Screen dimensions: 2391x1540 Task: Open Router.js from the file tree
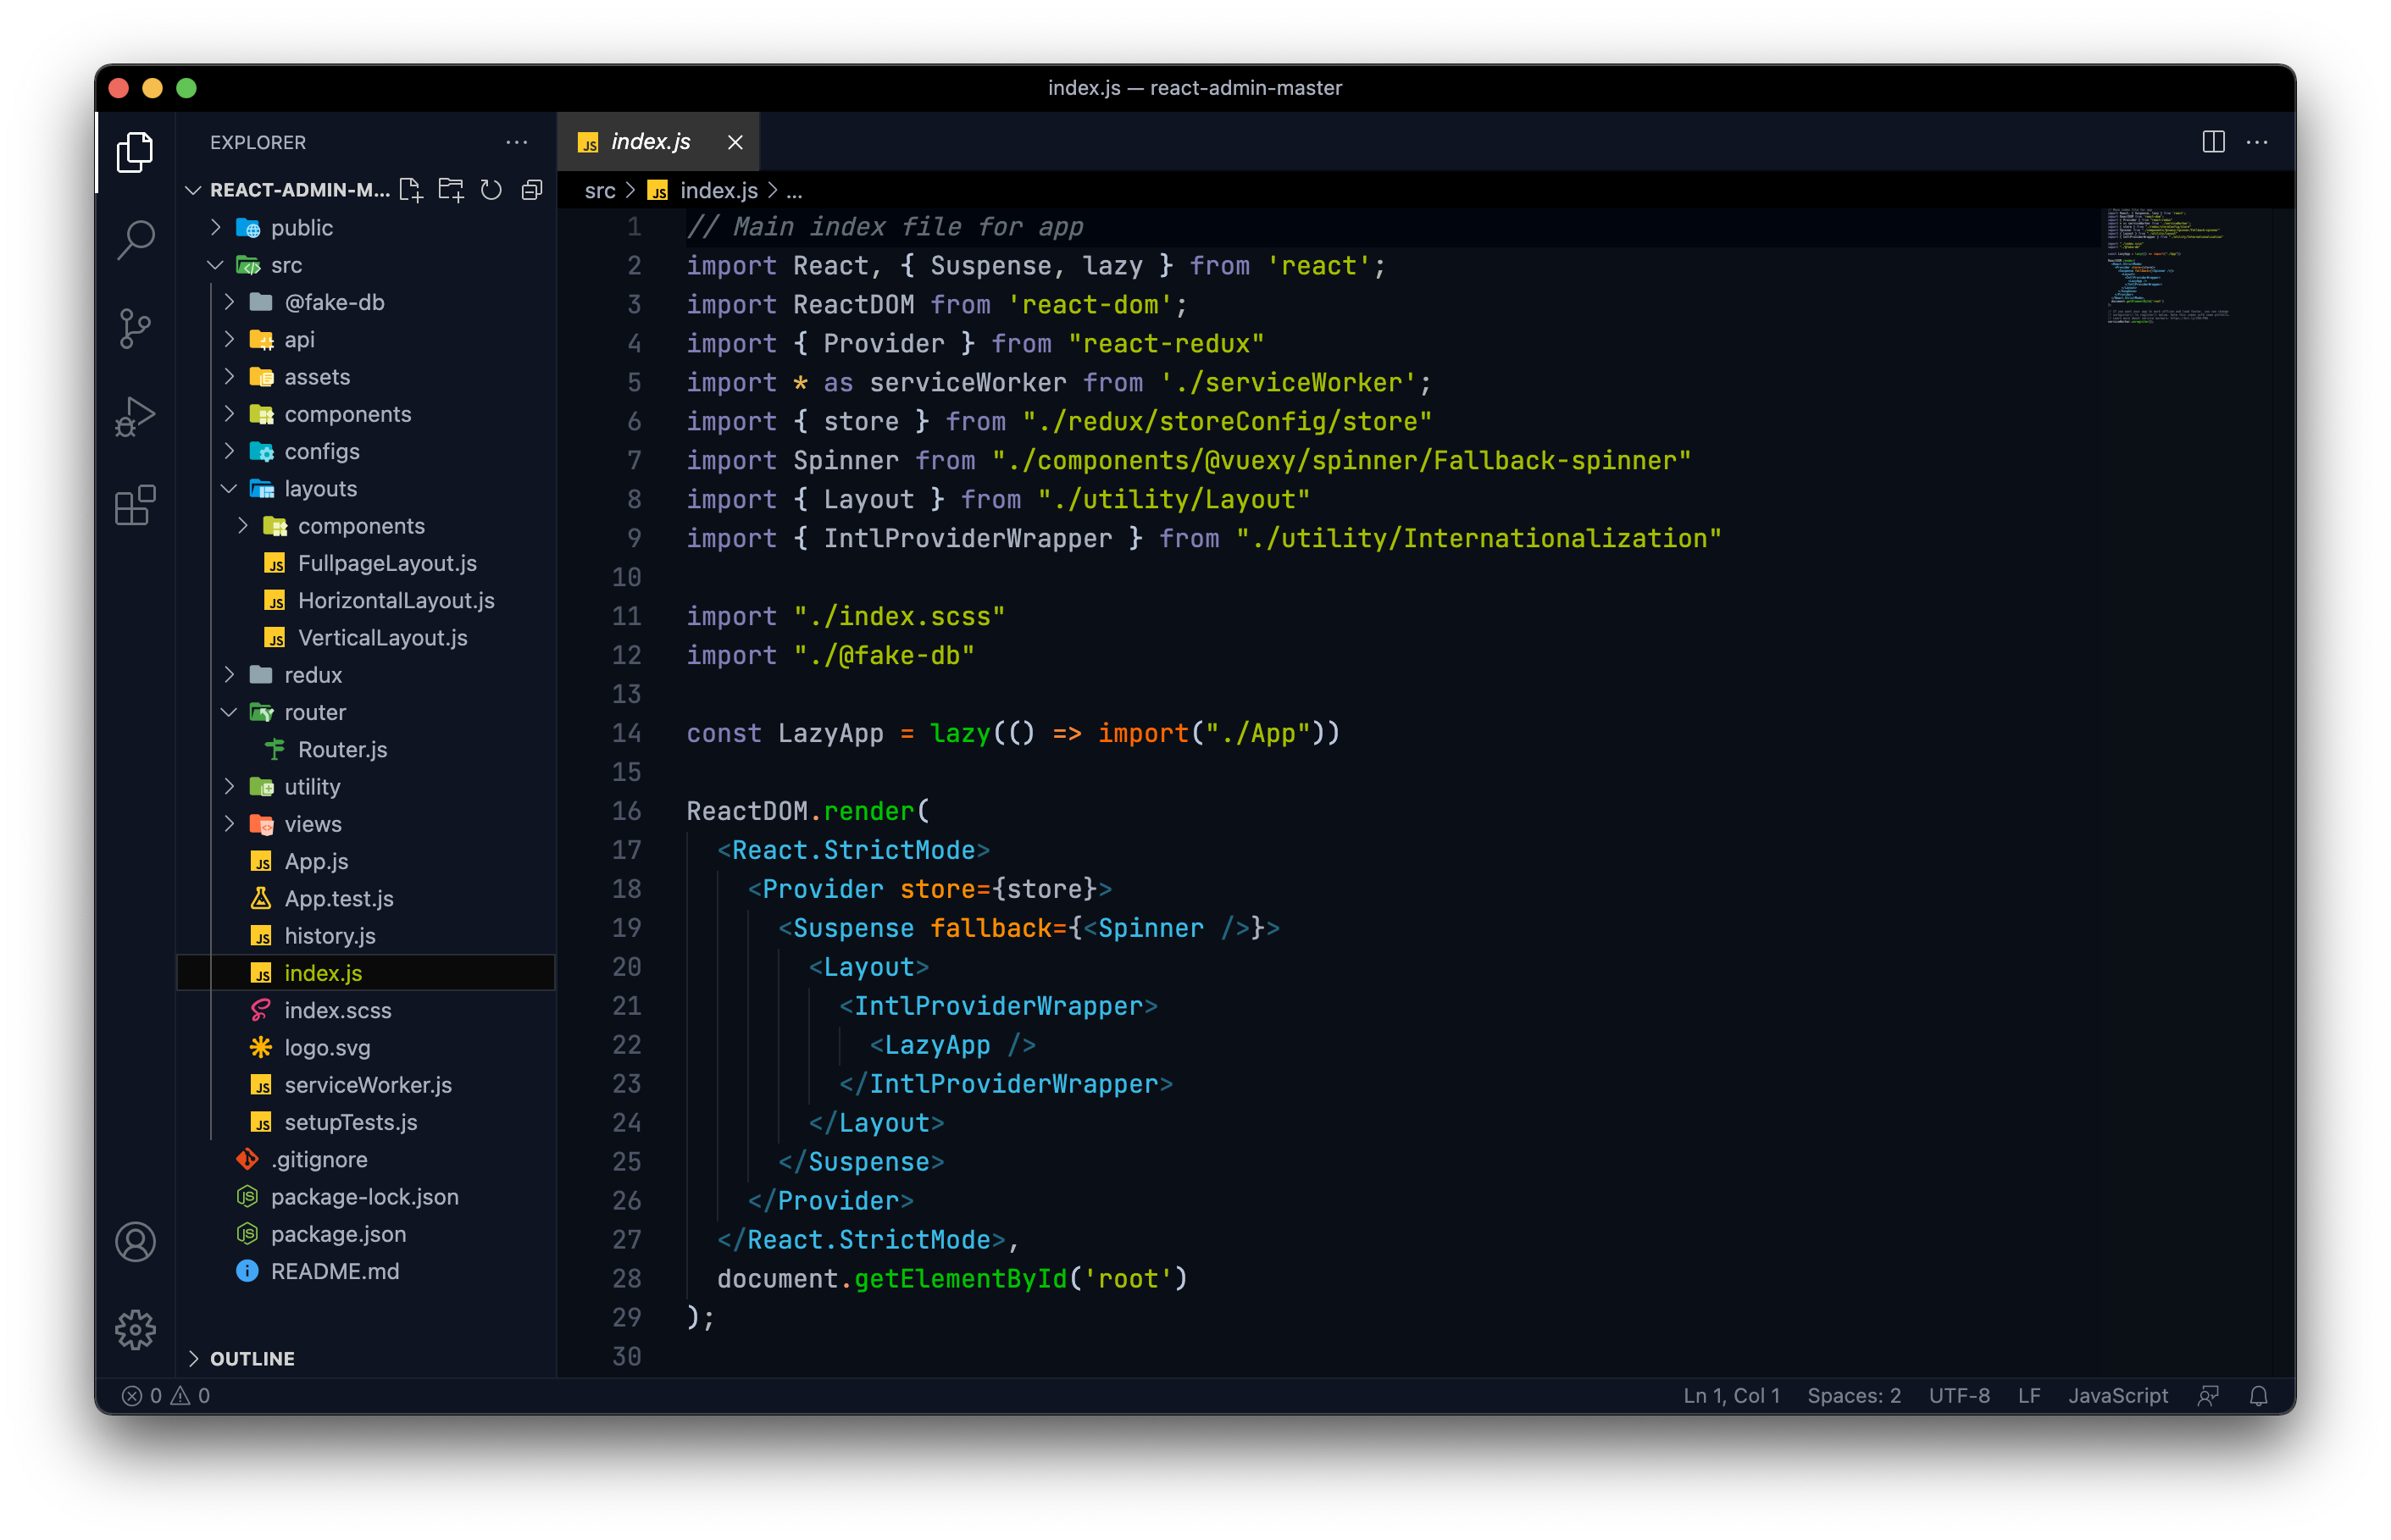pos(342,750)
